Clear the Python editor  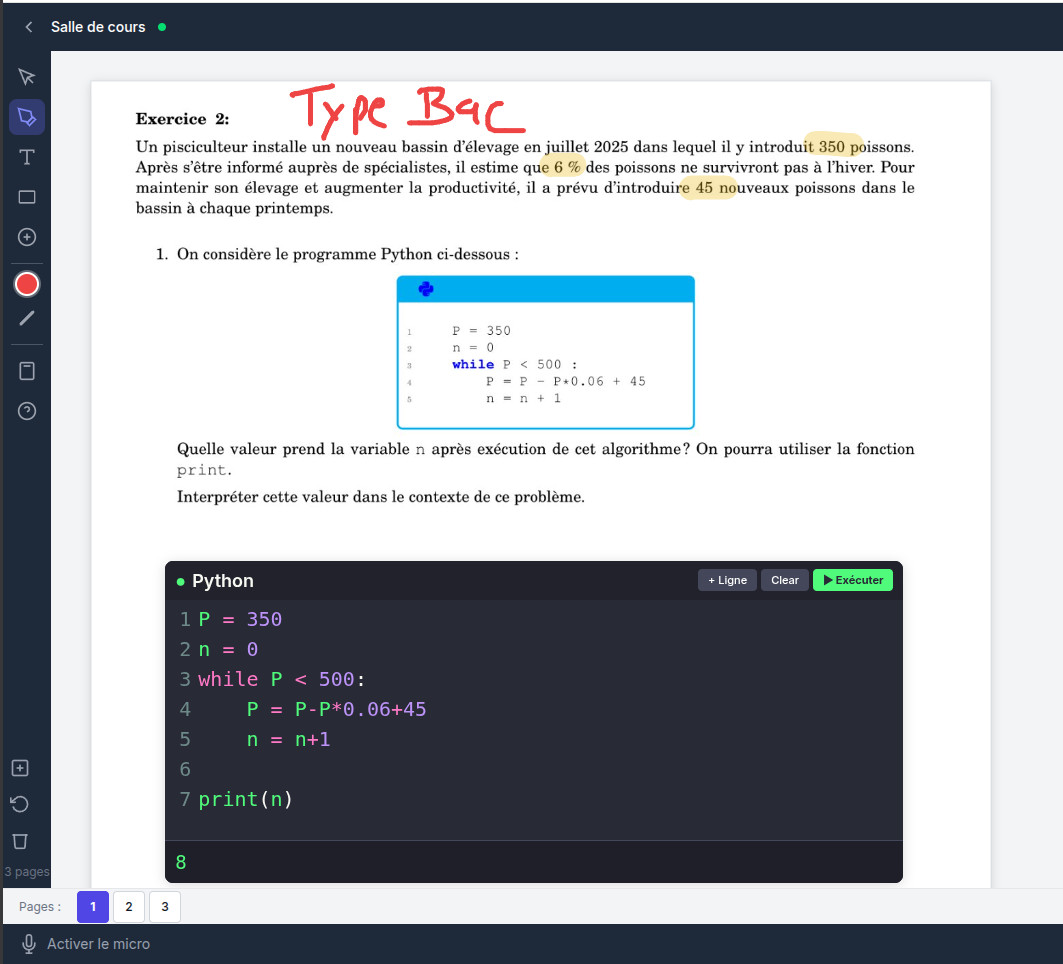(x=784, y=580)
